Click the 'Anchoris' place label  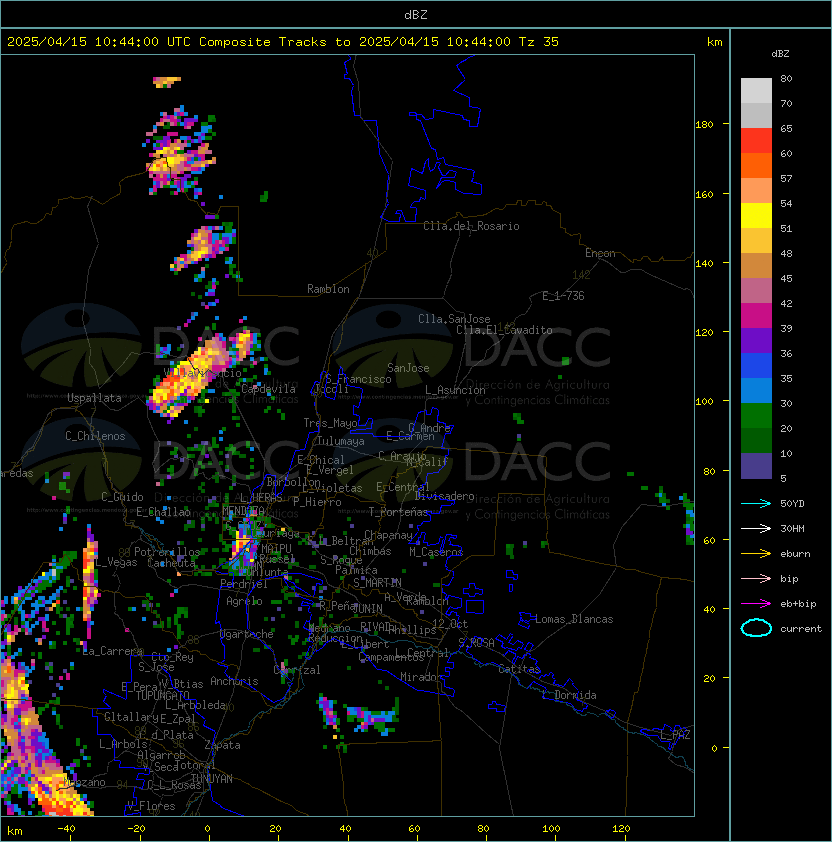click(x=234, y=681)
